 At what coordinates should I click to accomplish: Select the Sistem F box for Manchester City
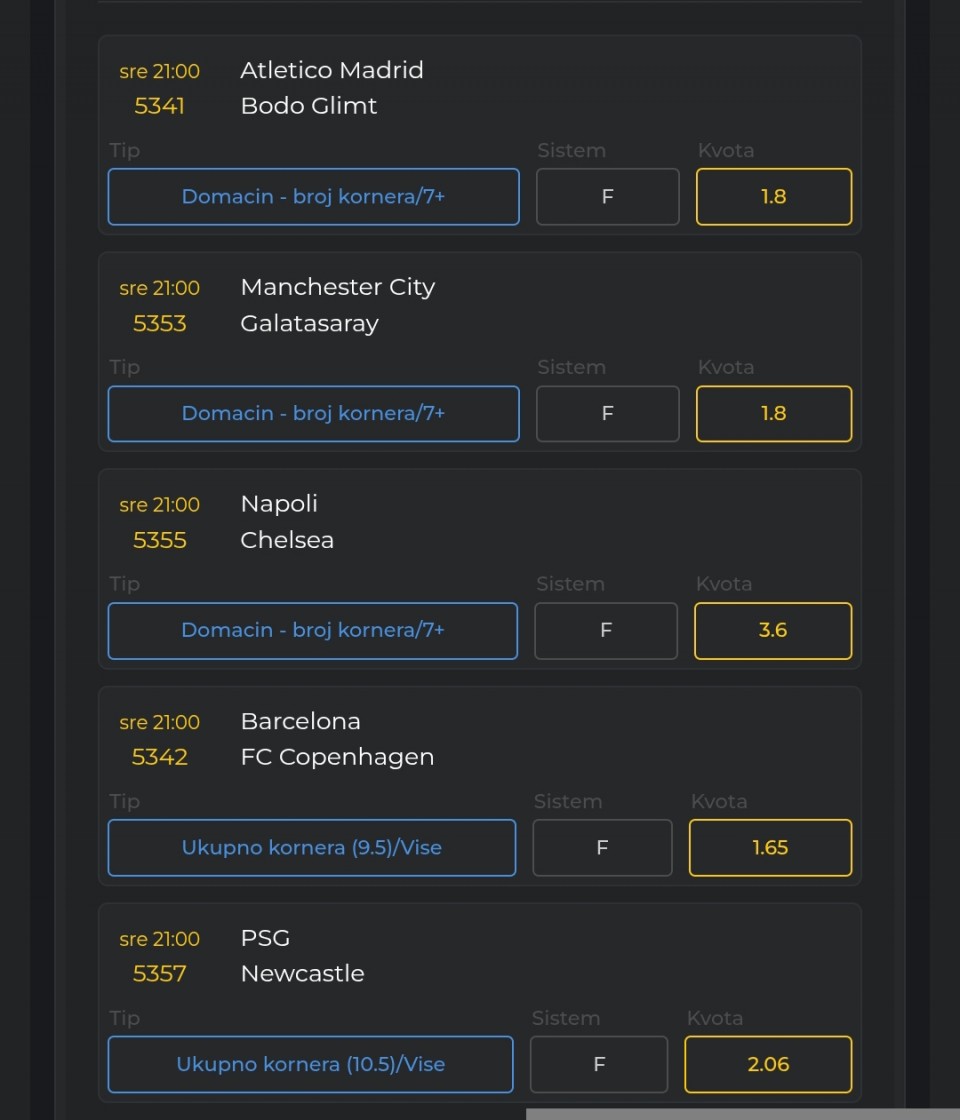[x=607, y=414]
